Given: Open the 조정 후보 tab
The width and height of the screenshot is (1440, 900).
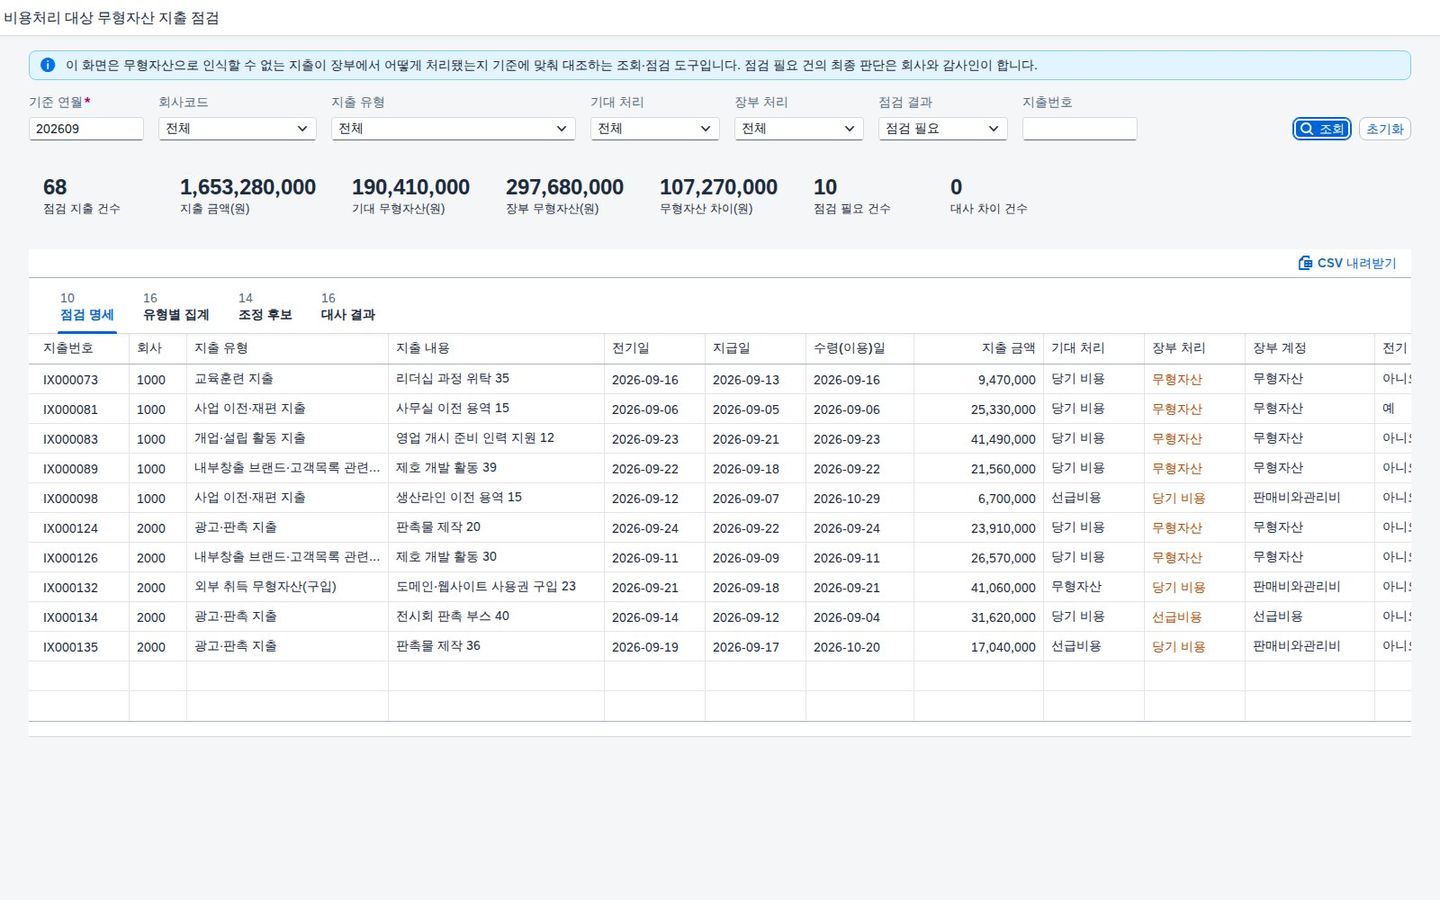Looking at the screenshot, I should click(265, 307).
